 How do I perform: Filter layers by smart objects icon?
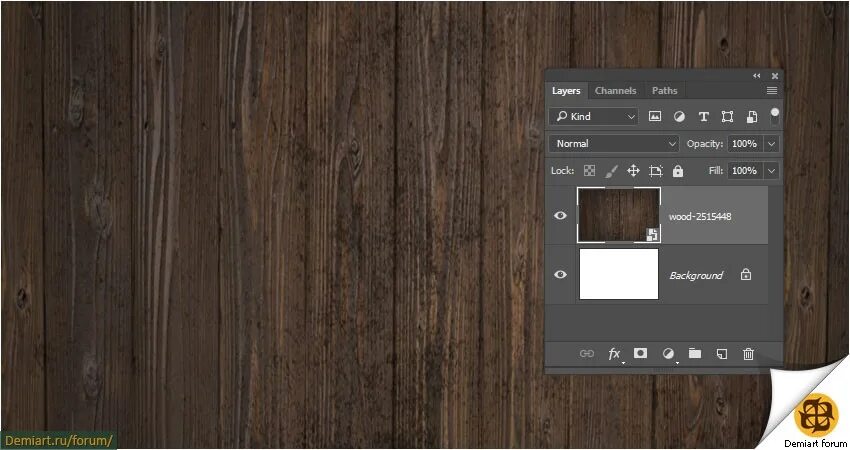tap(752, 117)
